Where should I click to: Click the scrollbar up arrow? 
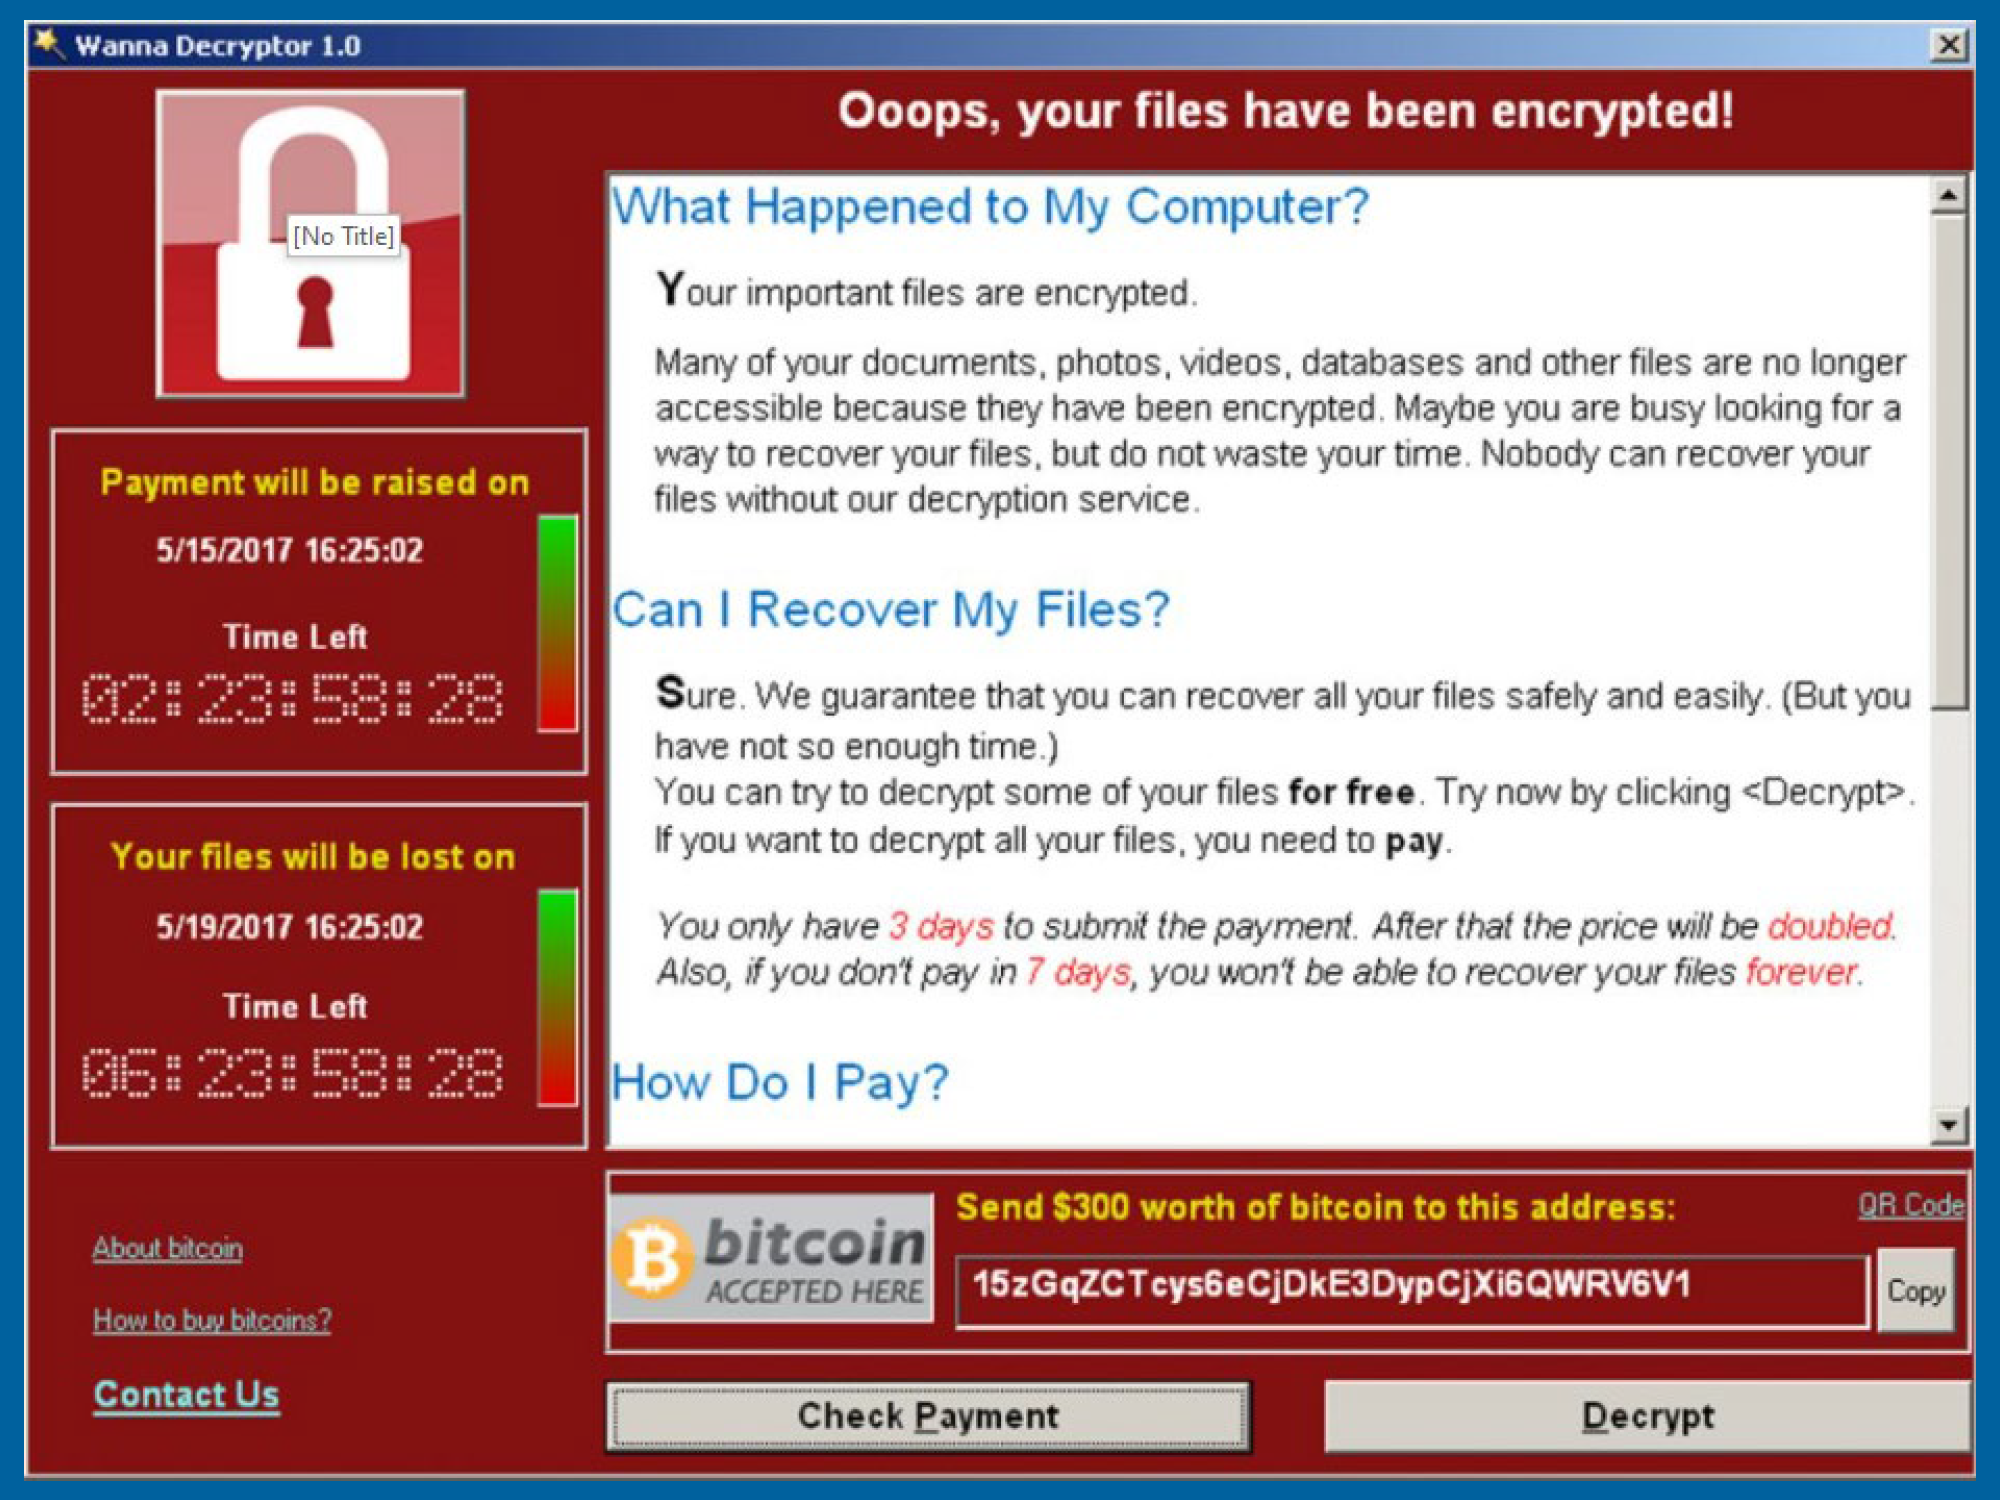tap(1948, 194)
